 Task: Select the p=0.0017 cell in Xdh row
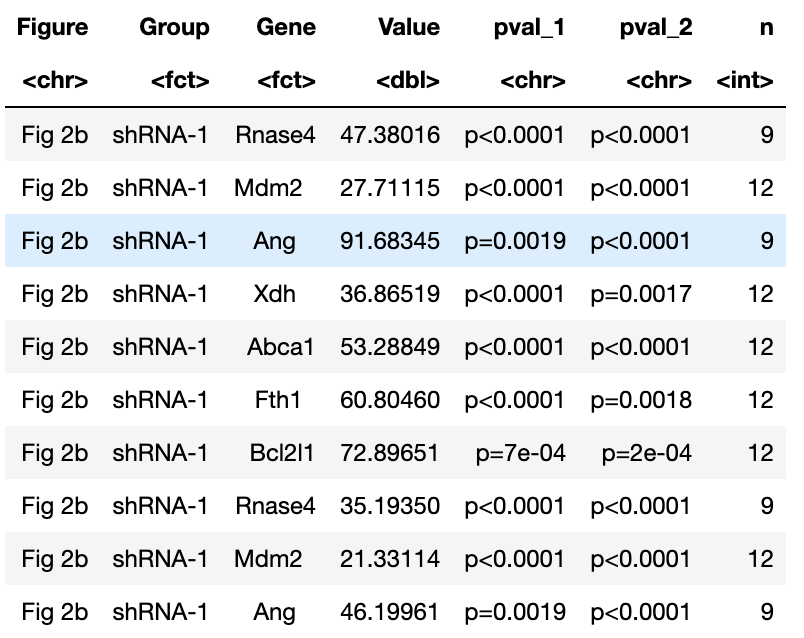pyautogui.click(x=641, y=294)
